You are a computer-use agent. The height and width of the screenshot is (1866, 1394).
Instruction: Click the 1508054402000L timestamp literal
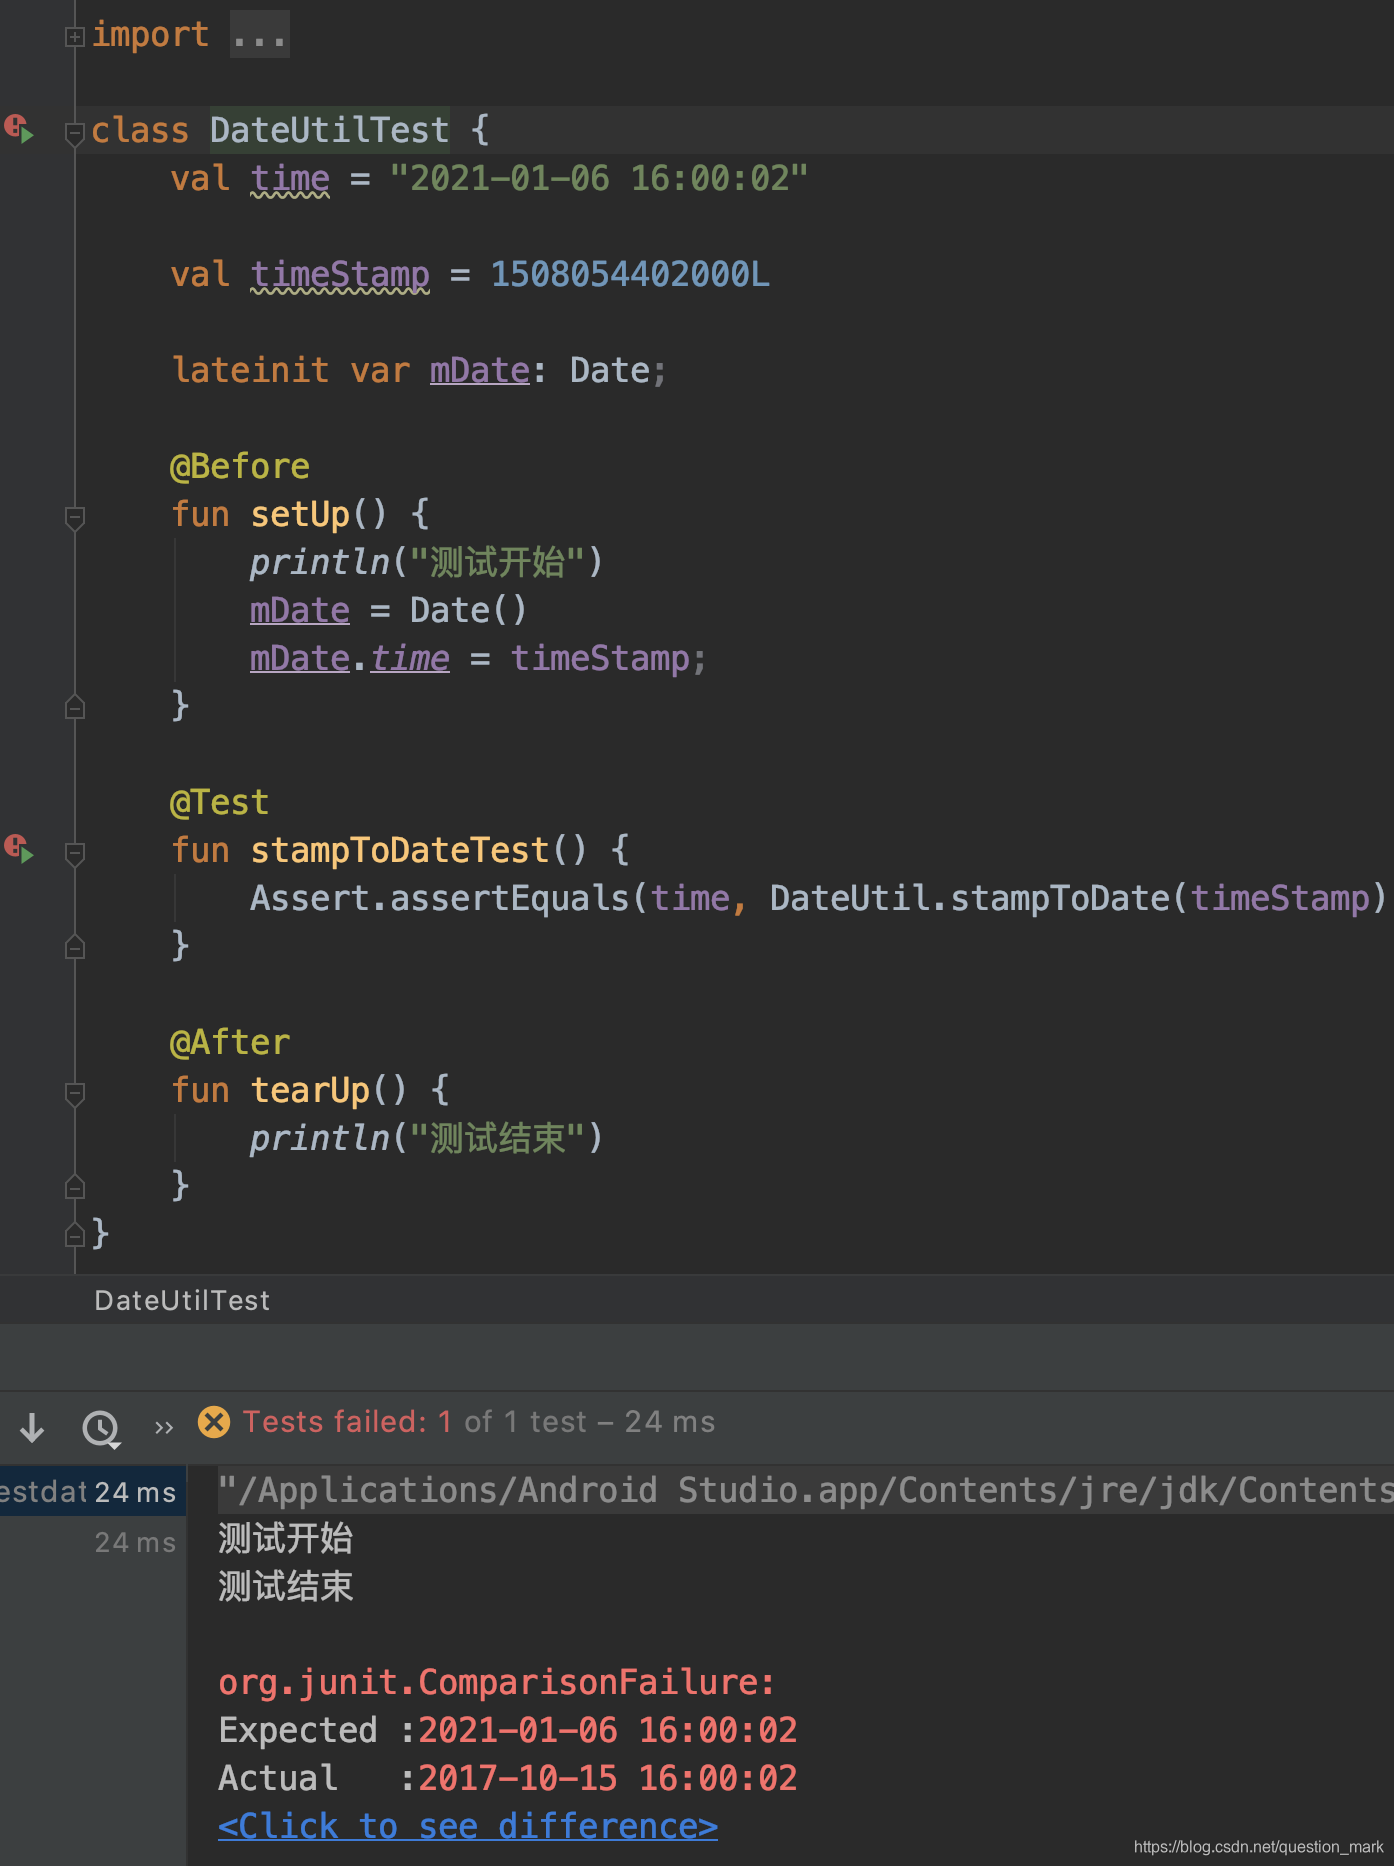click(630, 274)
